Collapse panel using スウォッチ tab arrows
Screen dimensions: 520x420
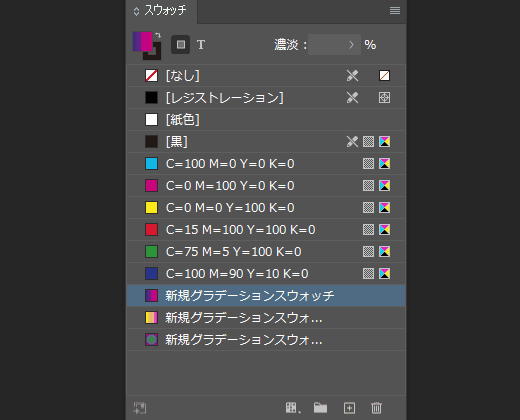coord(136,11)
